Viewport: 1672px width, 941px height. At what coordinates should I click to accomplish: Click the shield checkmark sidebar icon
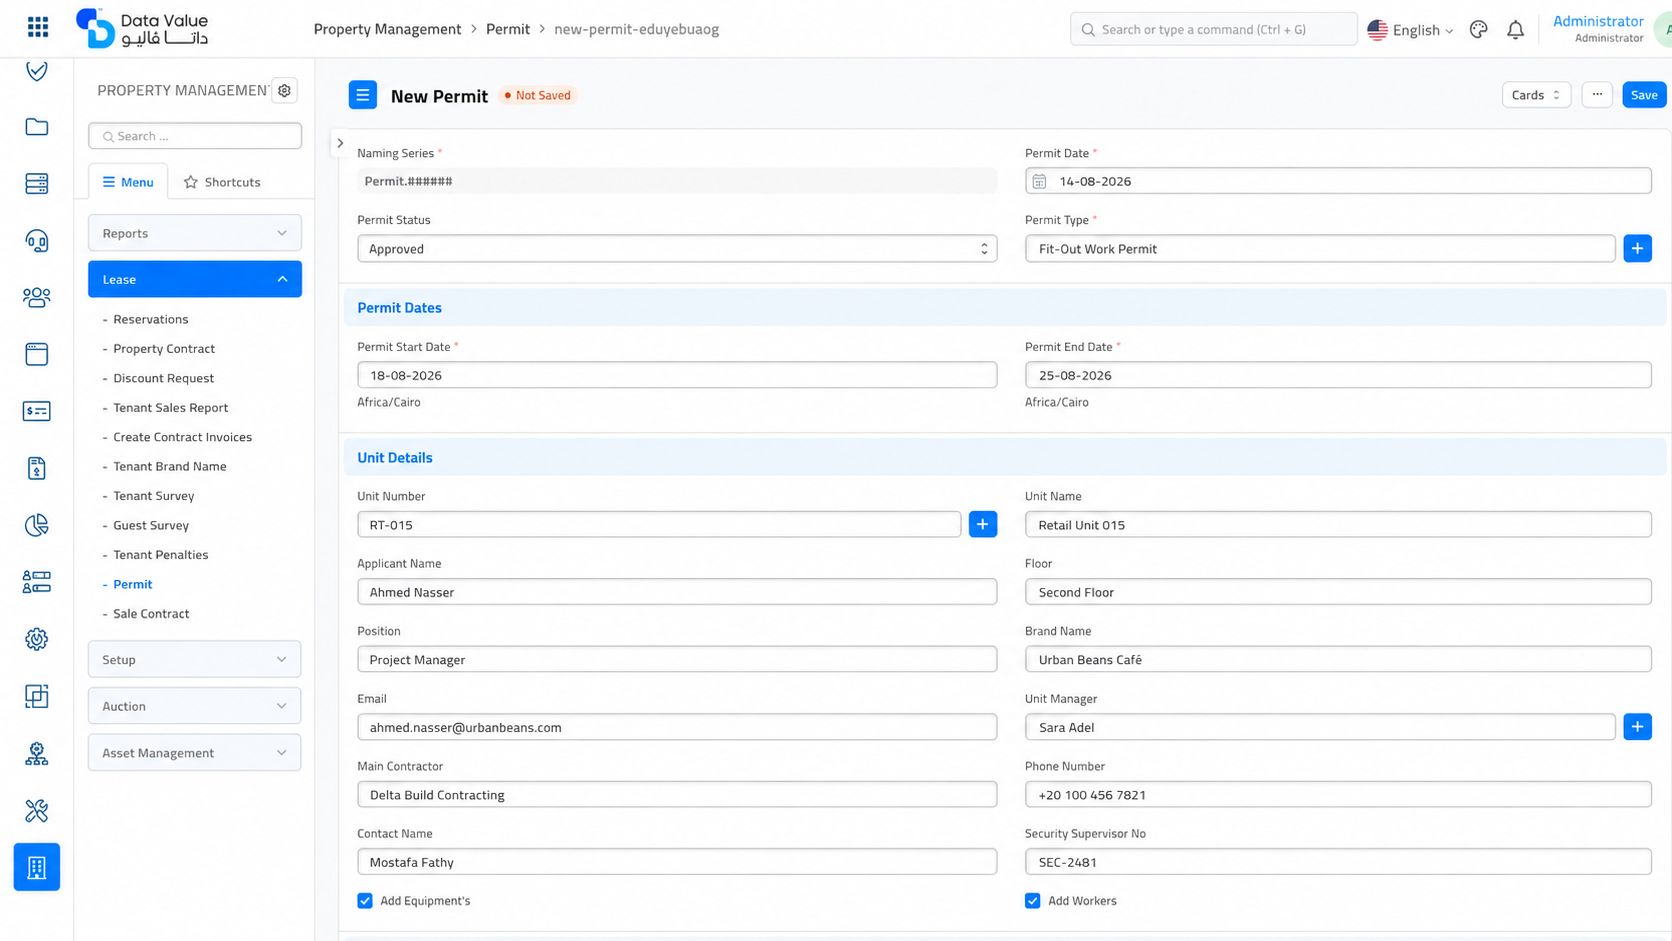pyautogui.click(x=37, y=71)
